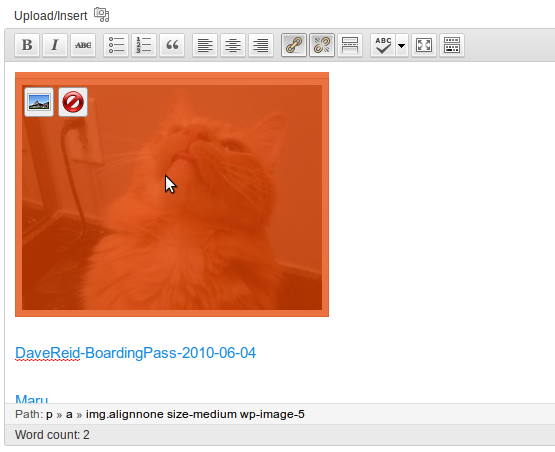Viewport: 555px width, 452px height.
Task: Align text center
Action: click(233, 45)
